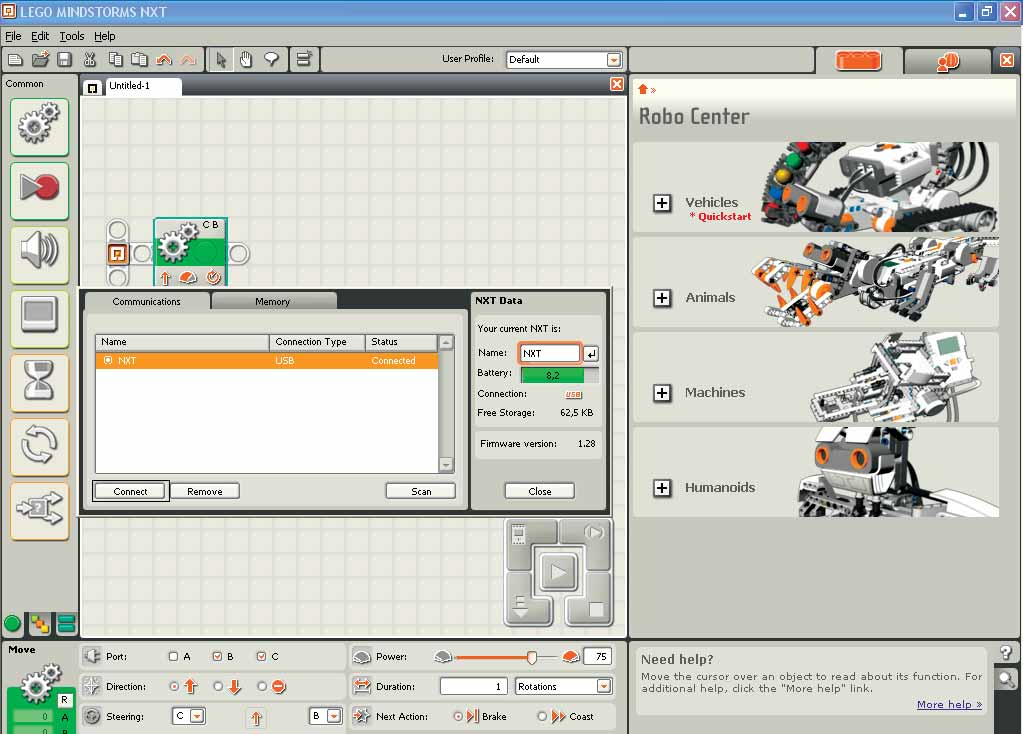Open the Edit menu
Image resolution: width=1023 pixels, height=734 pixels.
[40, 37]
